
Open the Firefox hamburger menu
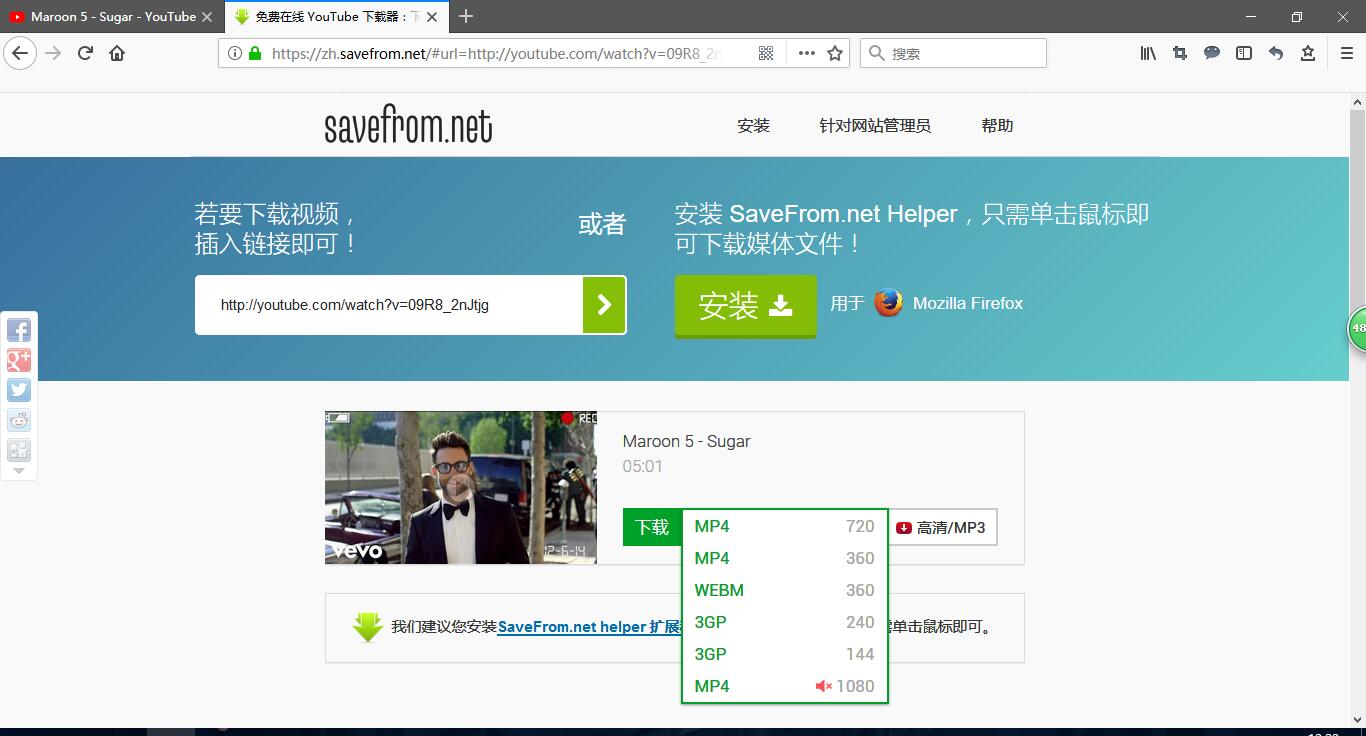[x=1347, y=53]
